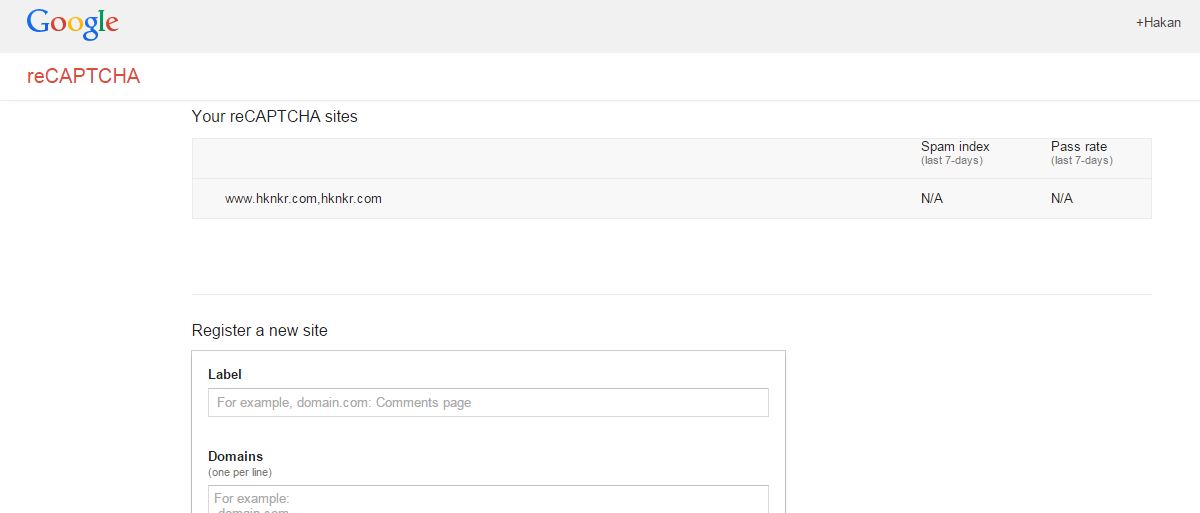Select the Pass rate N/A value
Image resolution: width=1200 pixels, height=513 pixels.
pyautogui.click(x=1062, y=198)
